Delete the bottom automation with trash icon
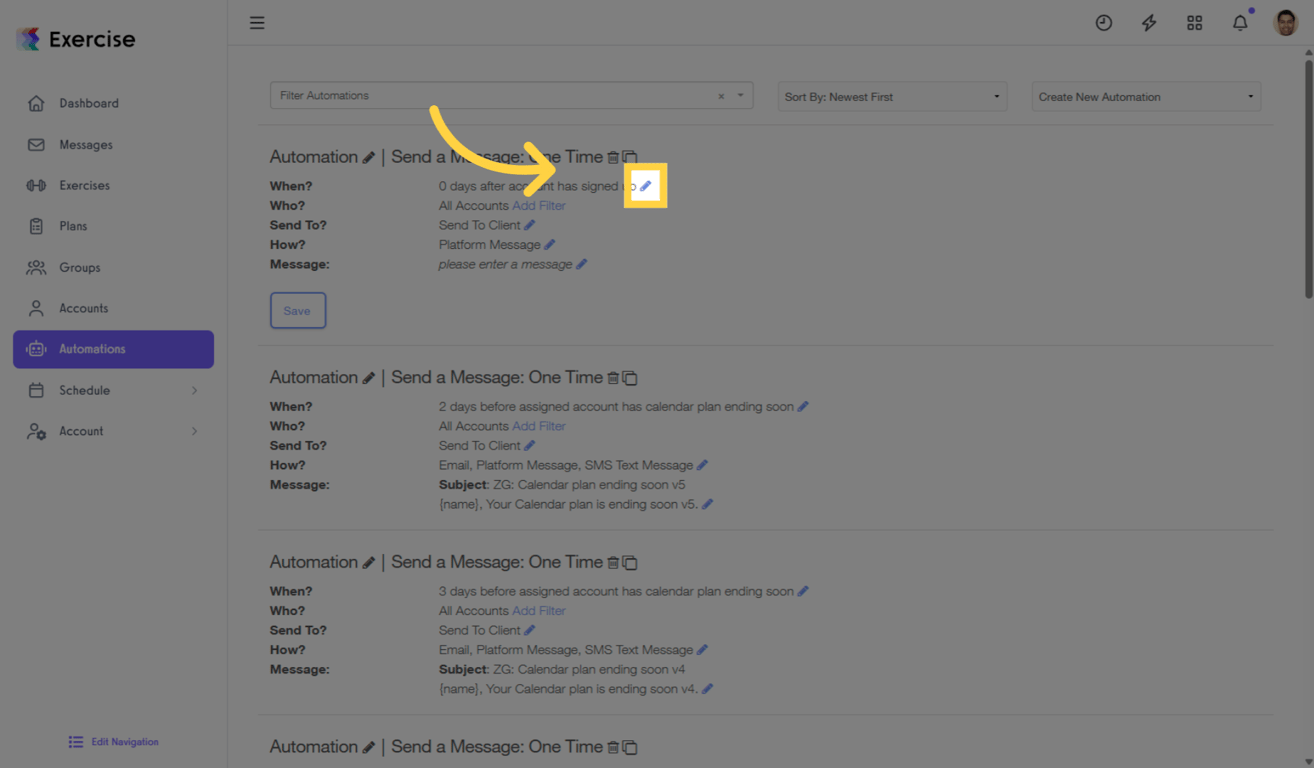Image resolution: width=1314 pixels, height=768 pixels. (613, 748)
